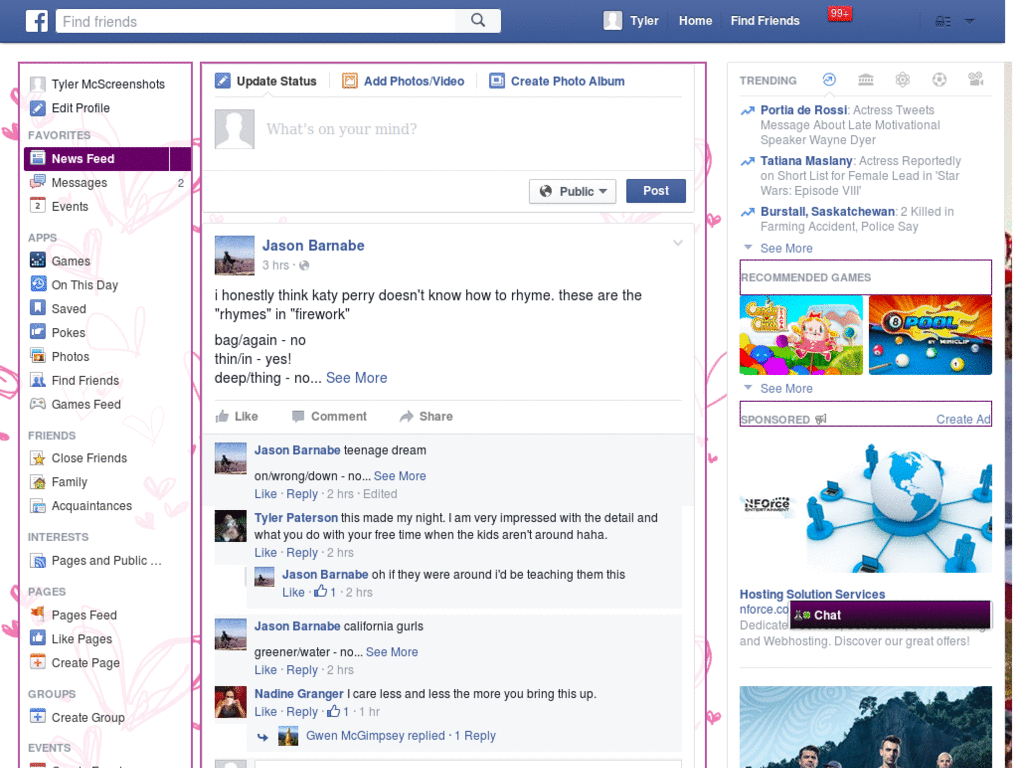The height and width of the screenshot is (768, 1024).
Task: Click Jason Barnabe's name on the post
Action: tap(313, 246)
